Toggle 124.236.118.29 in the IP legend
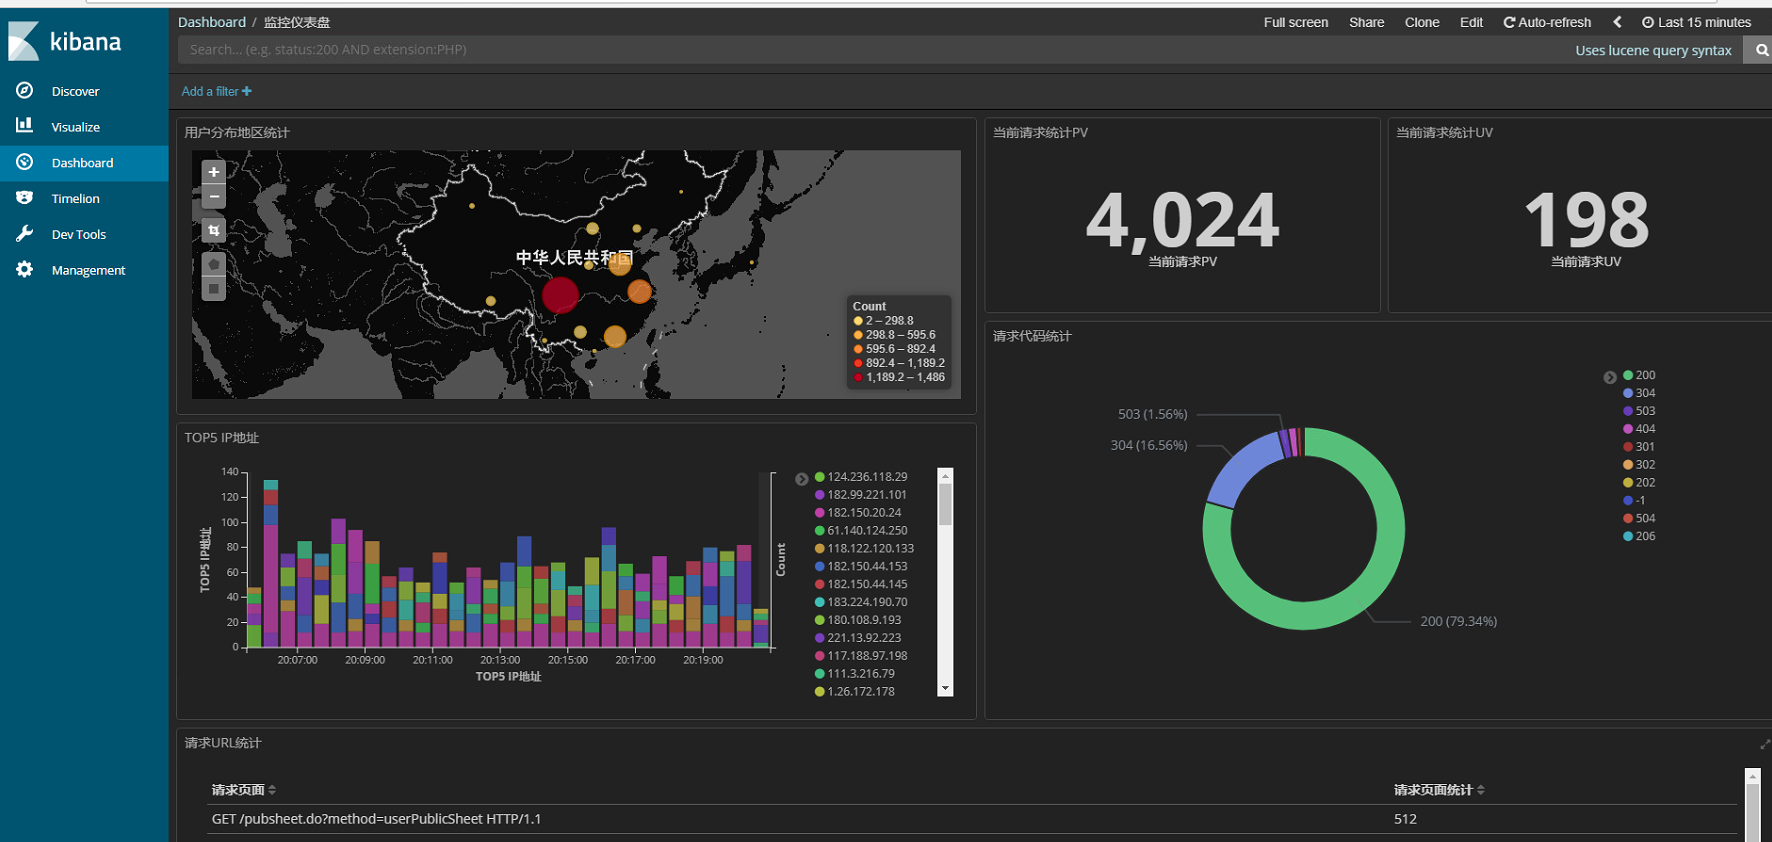The image size is (1772, 842). pyautogui.click(x=861, y=477)
